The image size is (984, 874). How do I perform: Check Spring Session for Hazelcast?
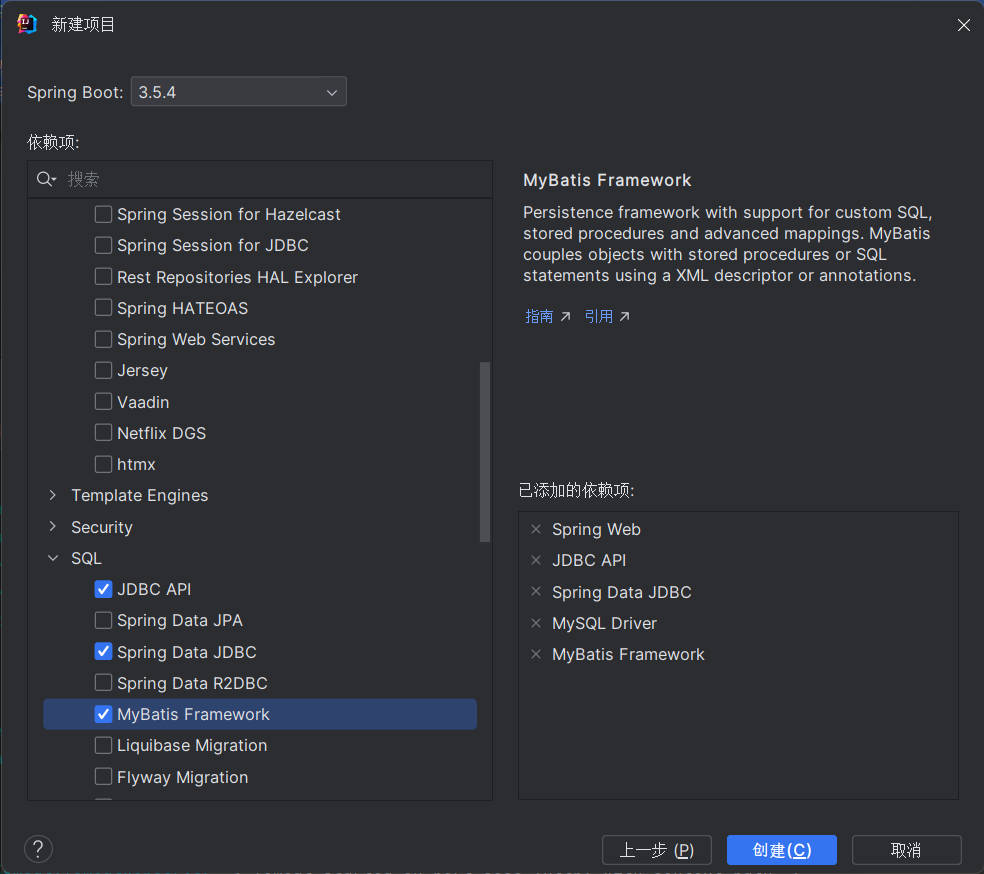pyautogui.click(x=104, y=214)
